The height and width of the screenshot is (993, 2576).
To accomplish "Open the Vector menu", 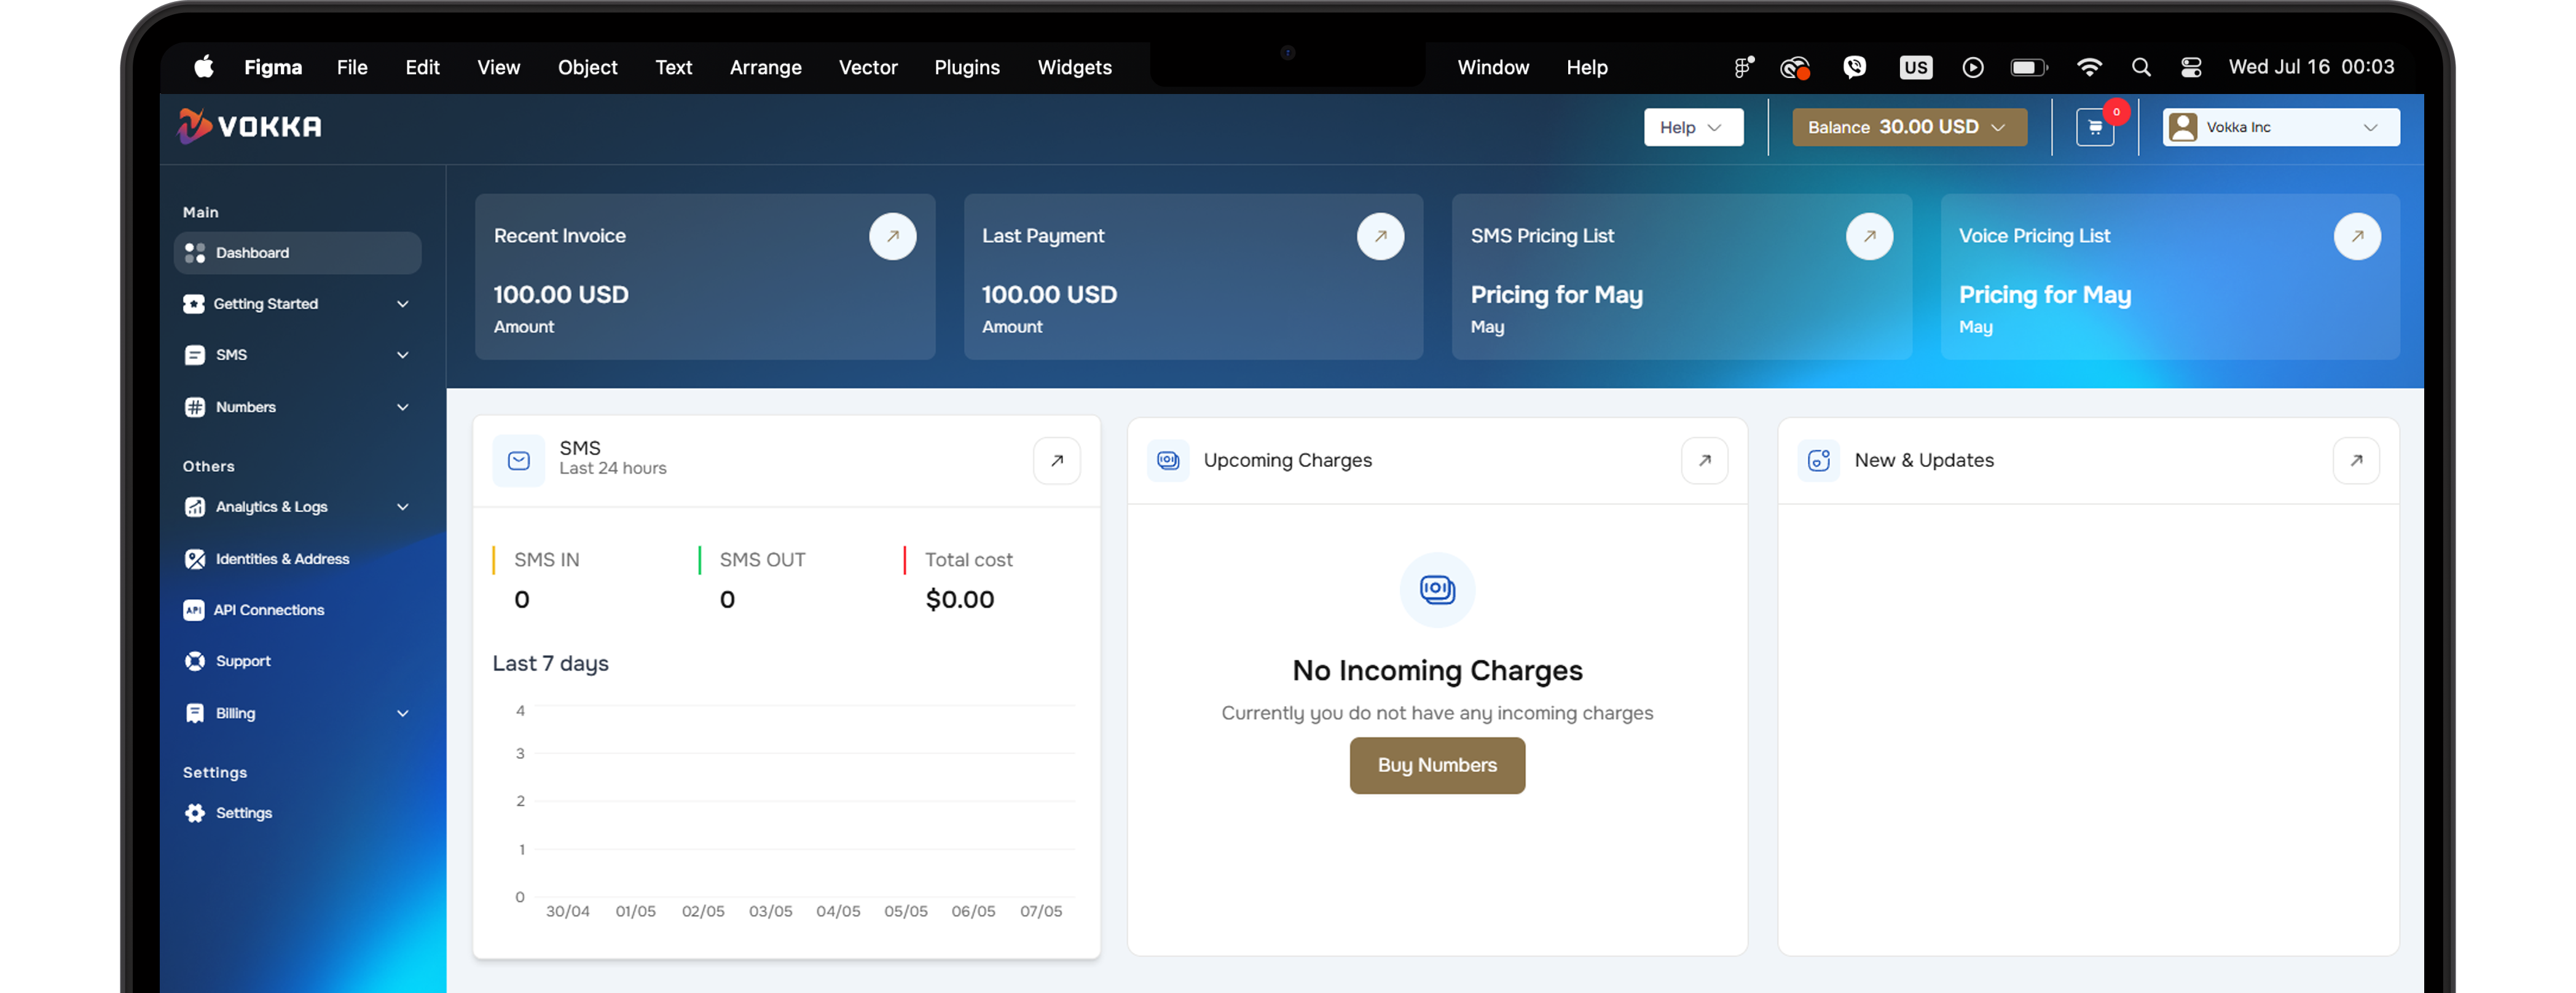I will point(867,67).
